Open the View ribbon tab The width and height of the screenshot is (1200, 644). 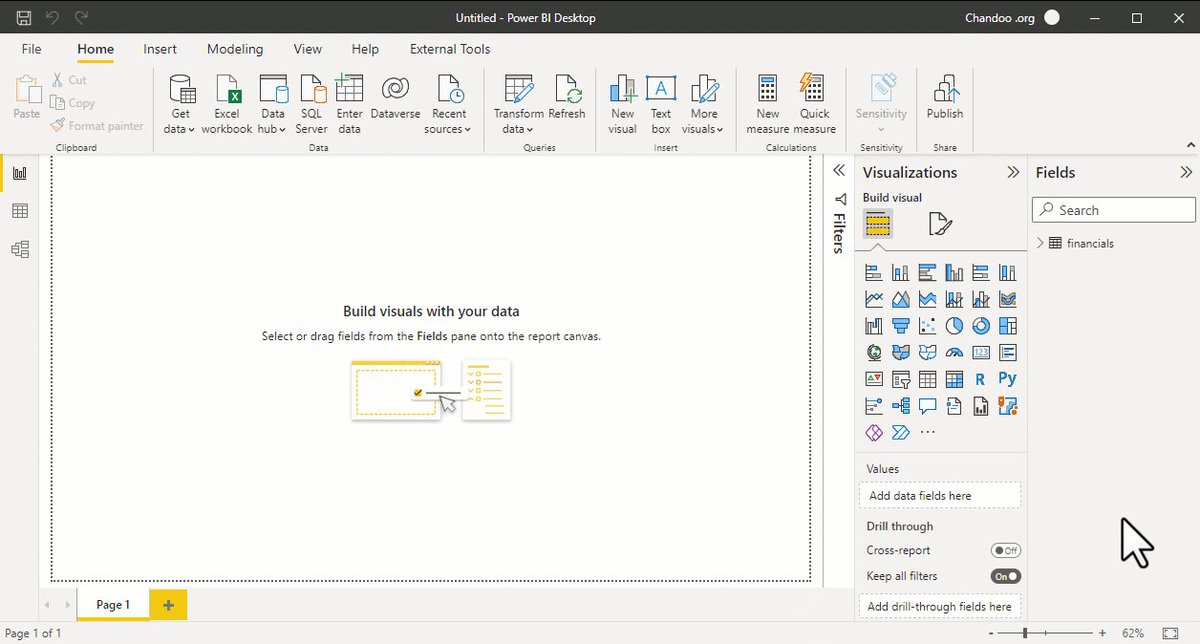pos(308,49)
